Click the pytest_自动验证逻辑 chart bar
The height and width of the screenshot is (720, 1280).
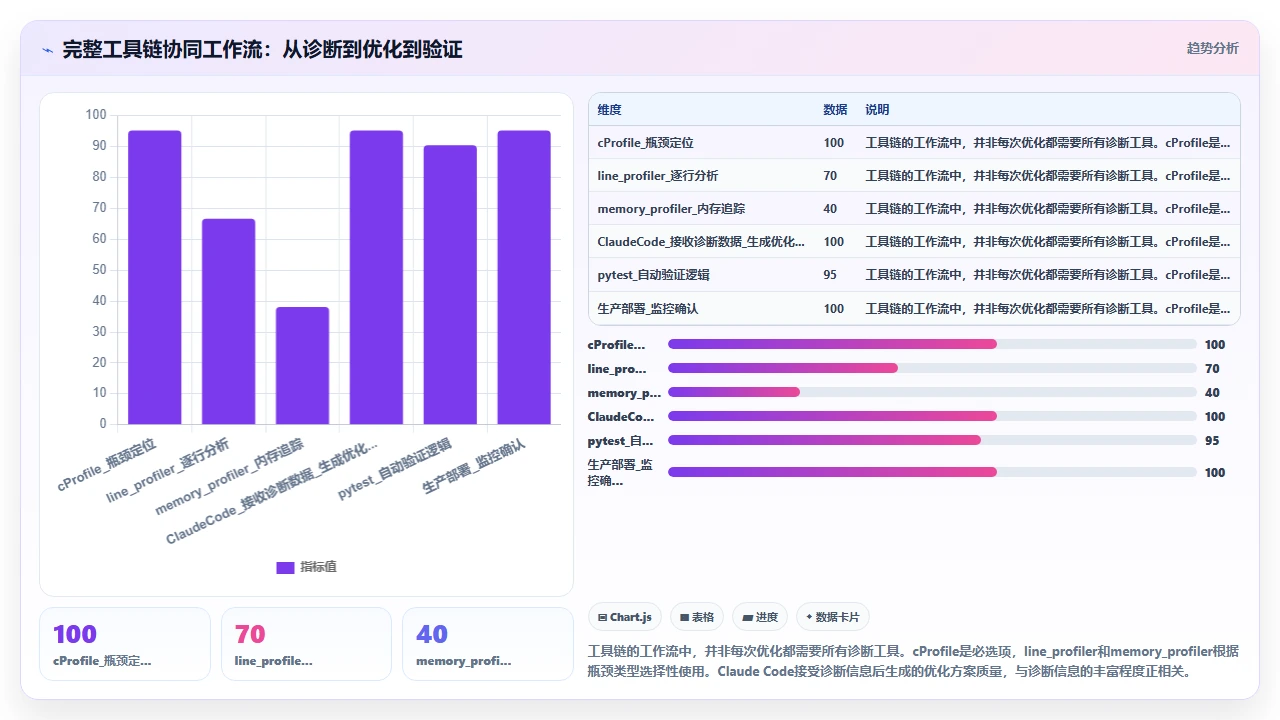click(450, 285)
